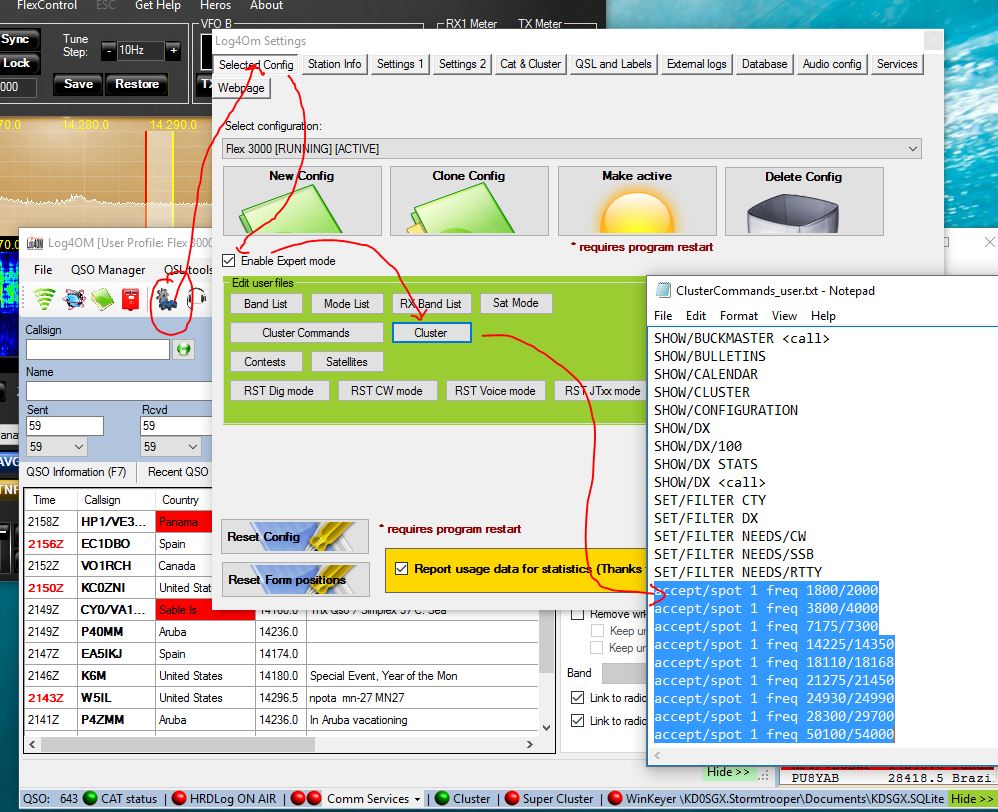Click the Cluster green status indicator

442,798
